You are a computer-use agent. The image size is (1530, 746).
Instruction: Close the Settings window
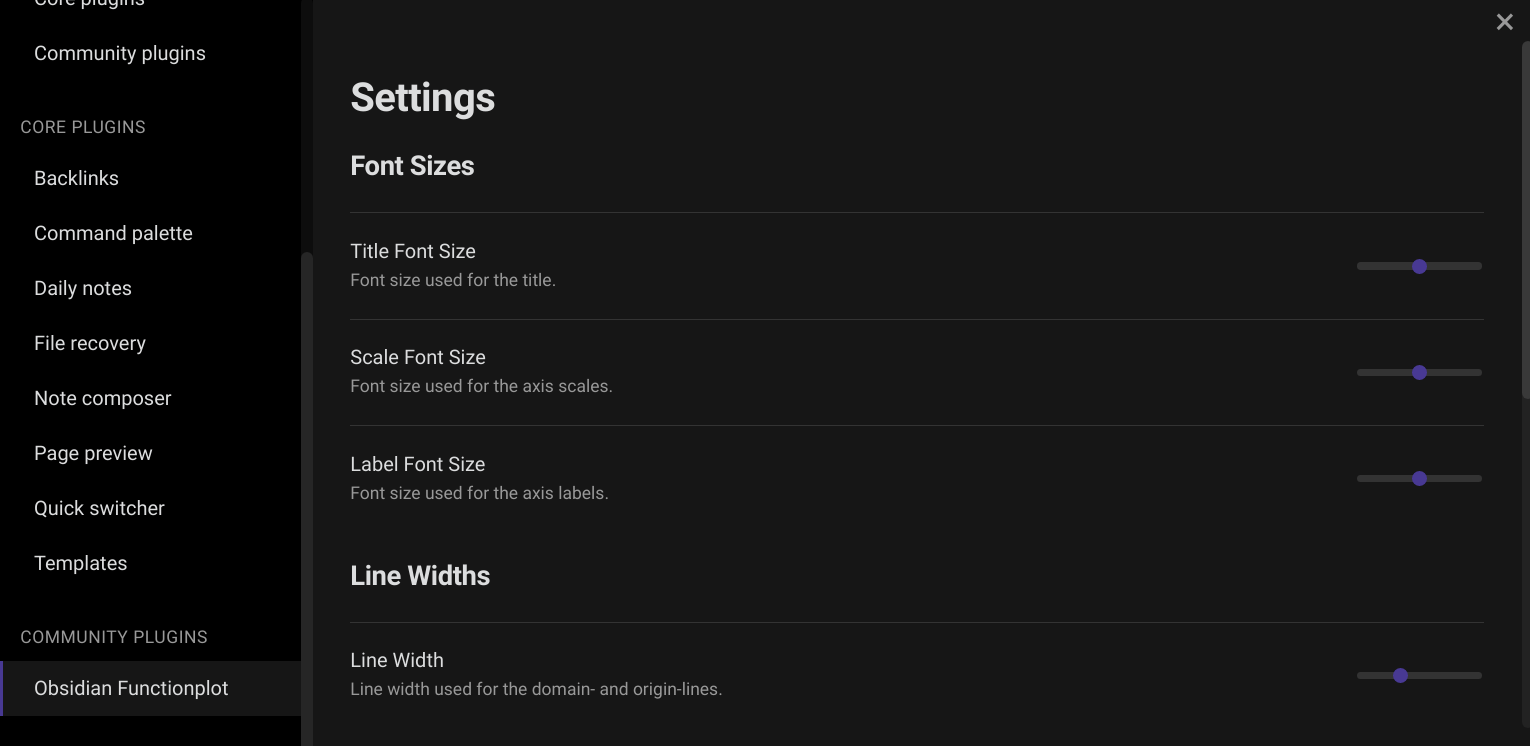[x=1504, y=21]
